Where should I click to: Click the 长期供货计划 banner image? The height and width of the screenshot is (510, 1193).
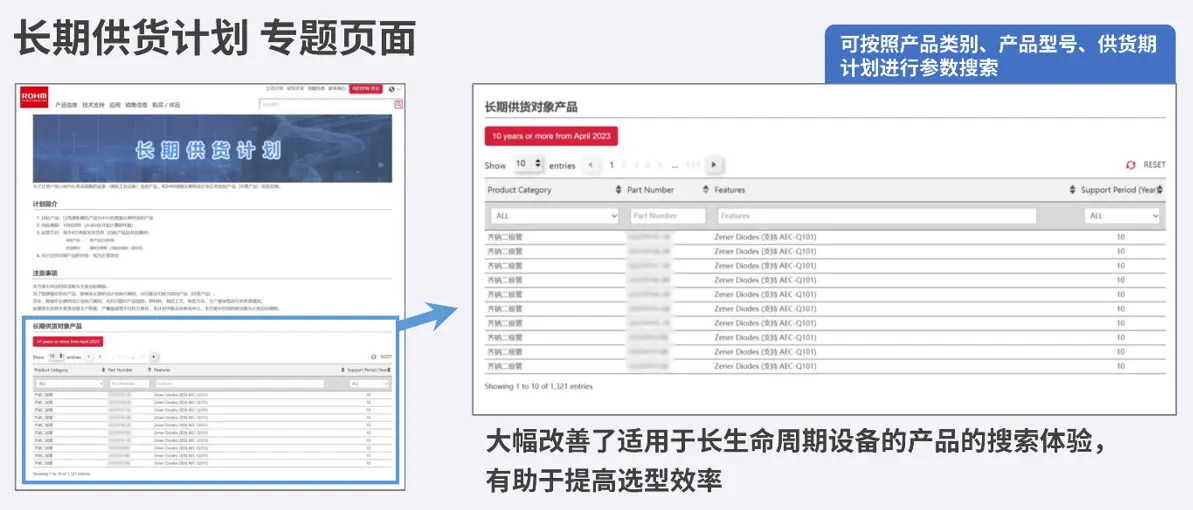(212, 149)
